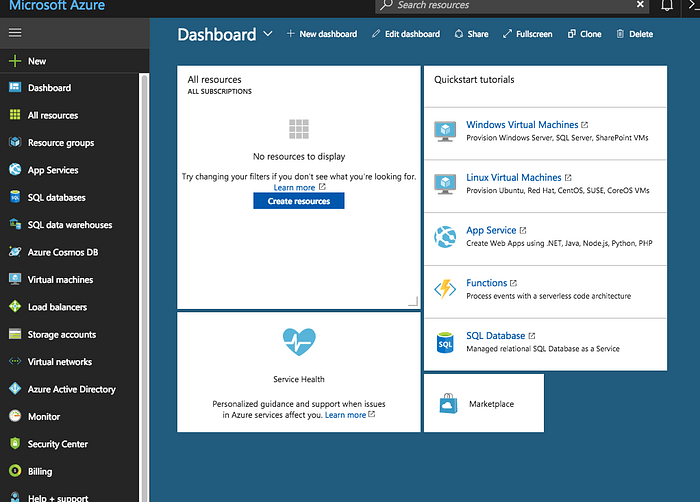Click the SQL databases icon in sidebar
Viewport: 700px width, 502px height.
(x=15, y=197)
